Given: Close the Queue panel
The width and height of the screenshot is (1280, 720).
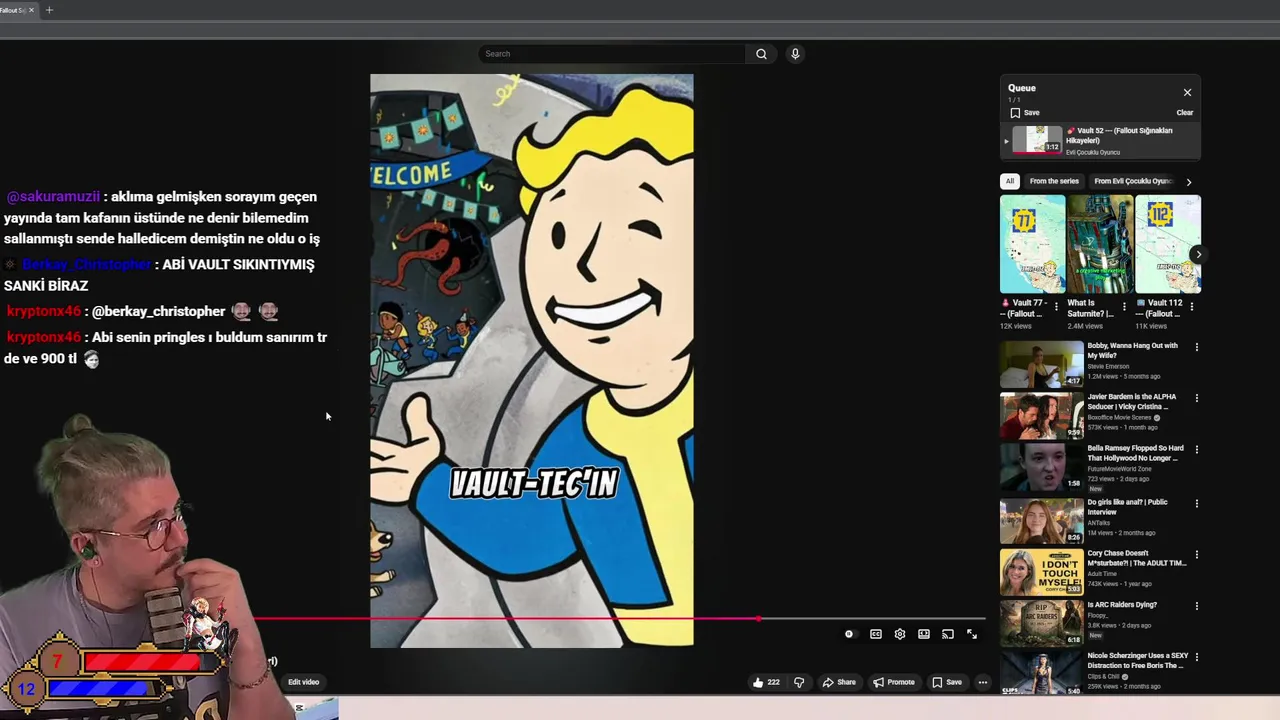Looking at the screenshot, I should click(1187, 92).
